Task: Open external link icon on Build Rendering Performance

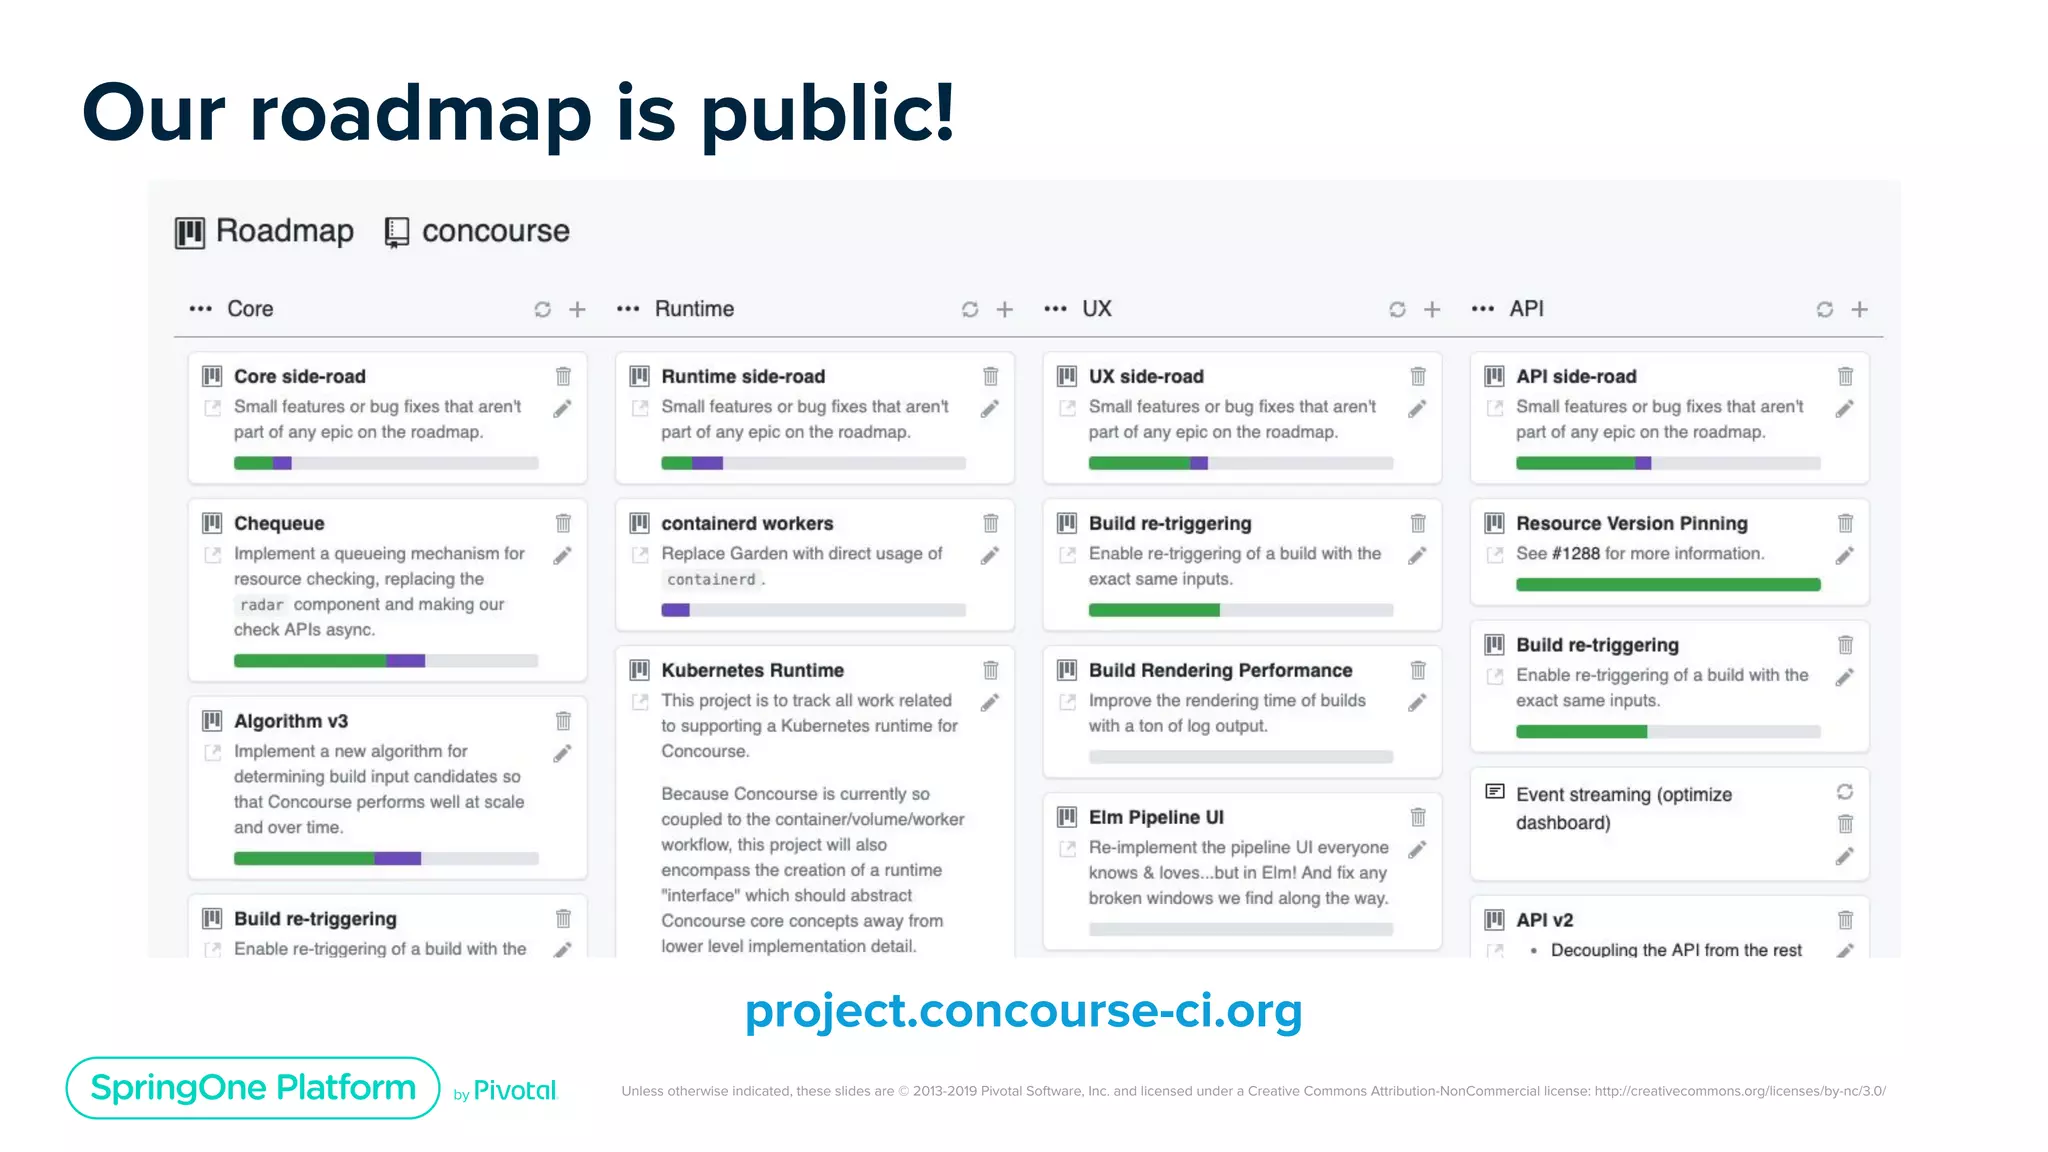Action: point(1068,702)
